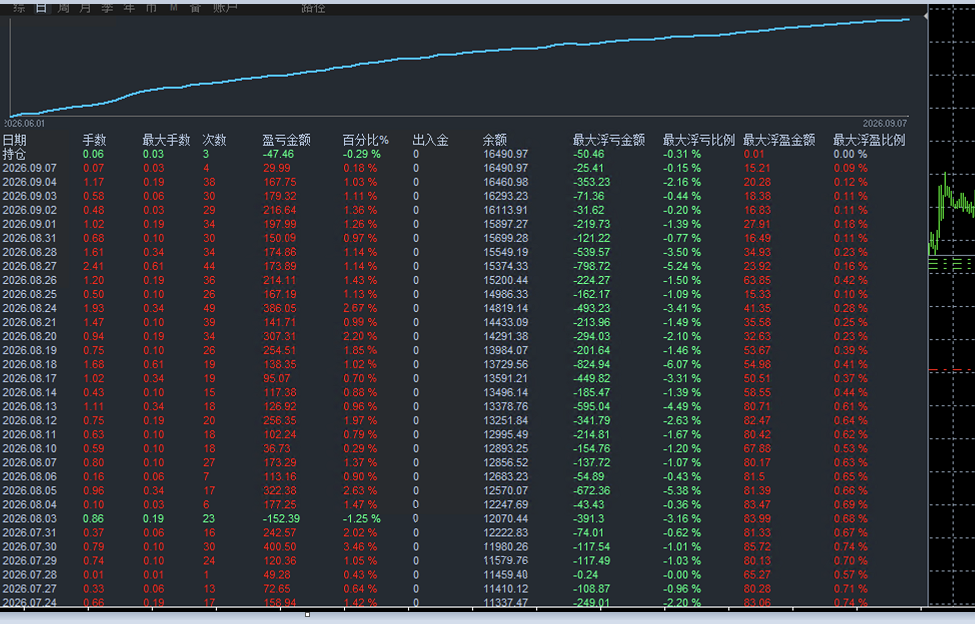Select the 2026.08.21 date row
Screen dimensions: 975x624
(29, 322)
